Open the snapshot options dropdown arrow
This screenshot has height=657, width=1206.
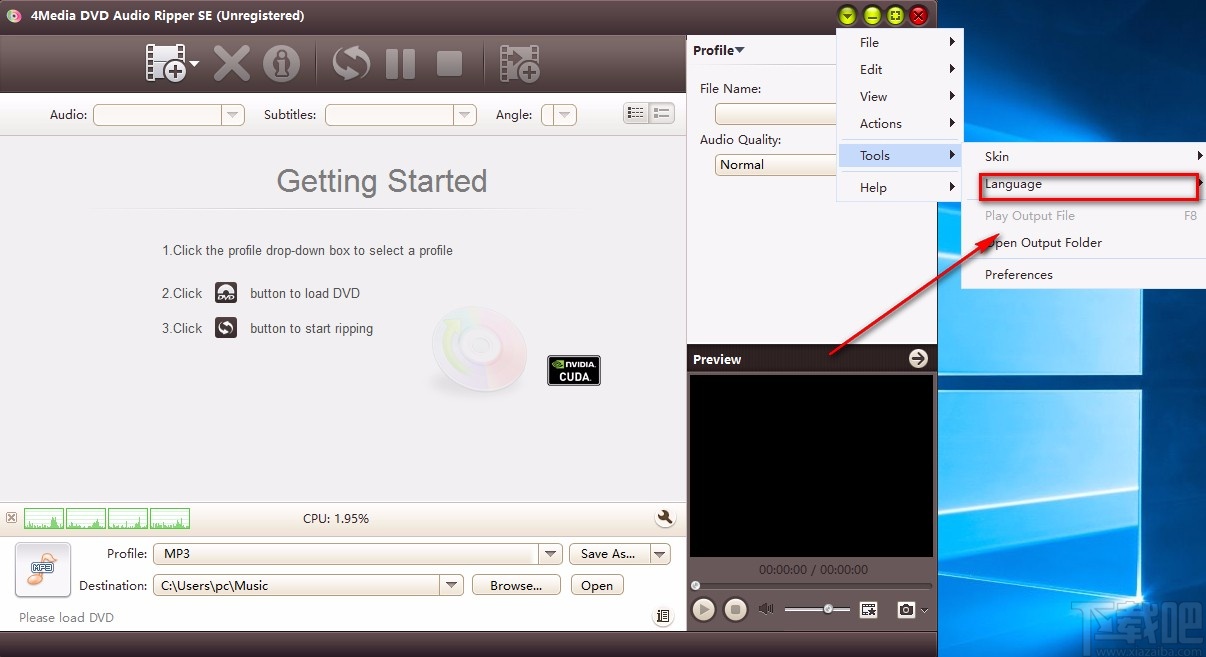pos(925,610)
